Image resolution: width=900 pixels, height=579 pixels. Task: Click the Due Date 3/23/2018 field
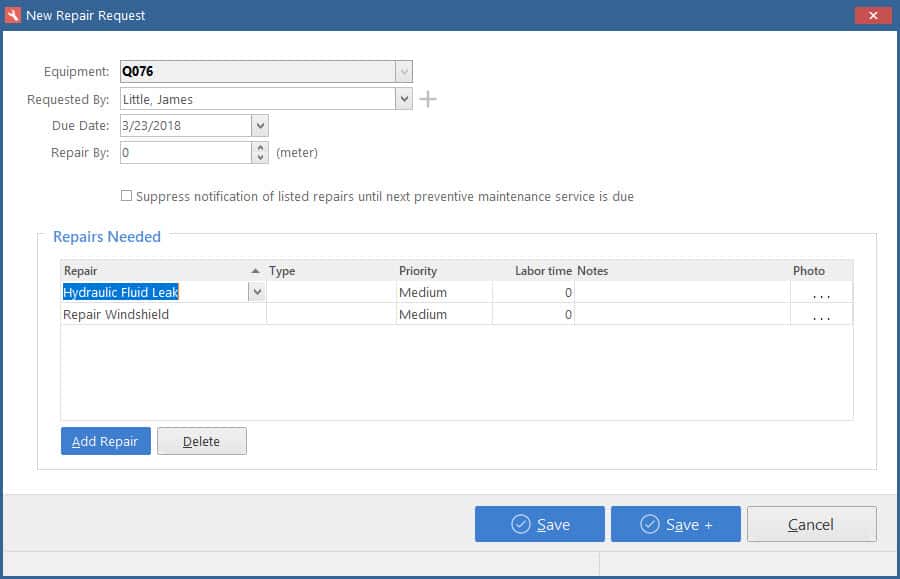[x=185, y=126]
